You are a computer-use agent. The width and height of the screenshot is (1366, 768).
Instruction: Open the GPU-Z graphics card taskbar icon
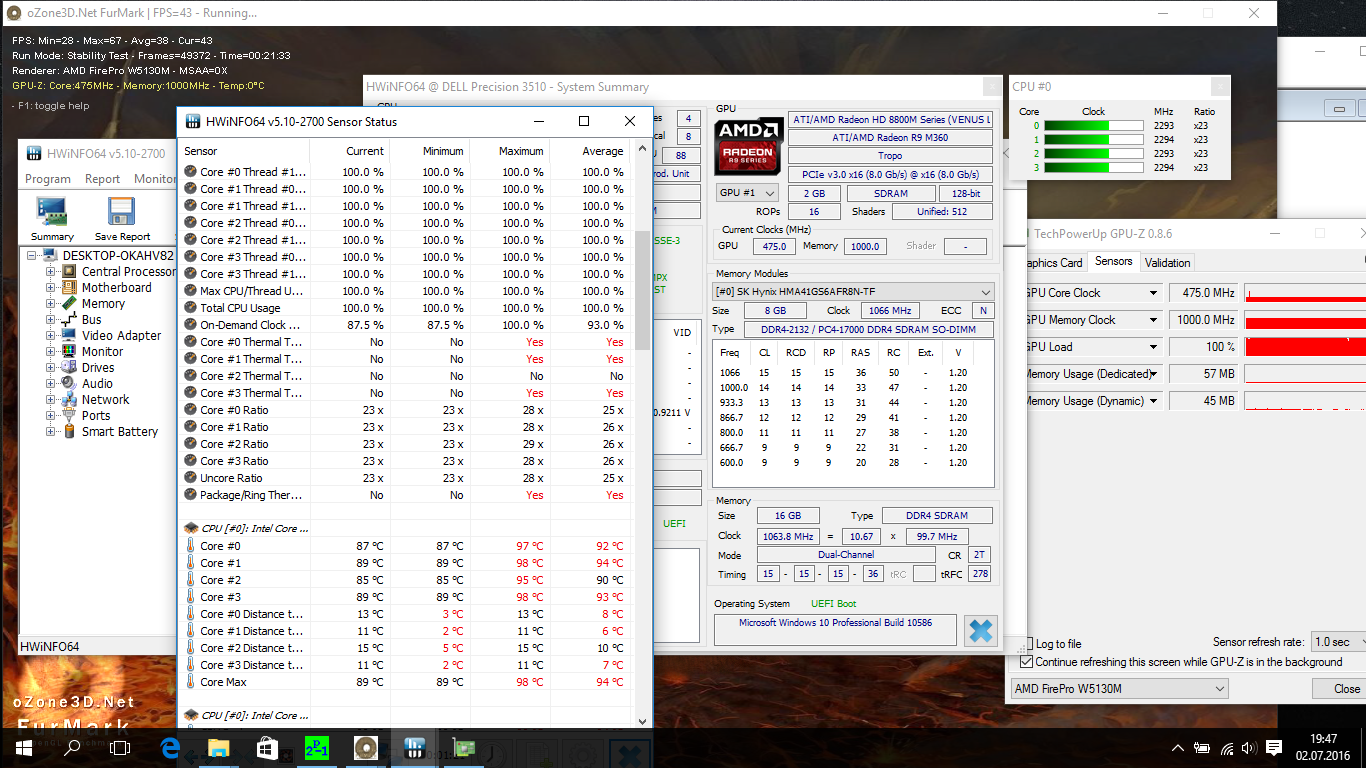pos(463,748)
